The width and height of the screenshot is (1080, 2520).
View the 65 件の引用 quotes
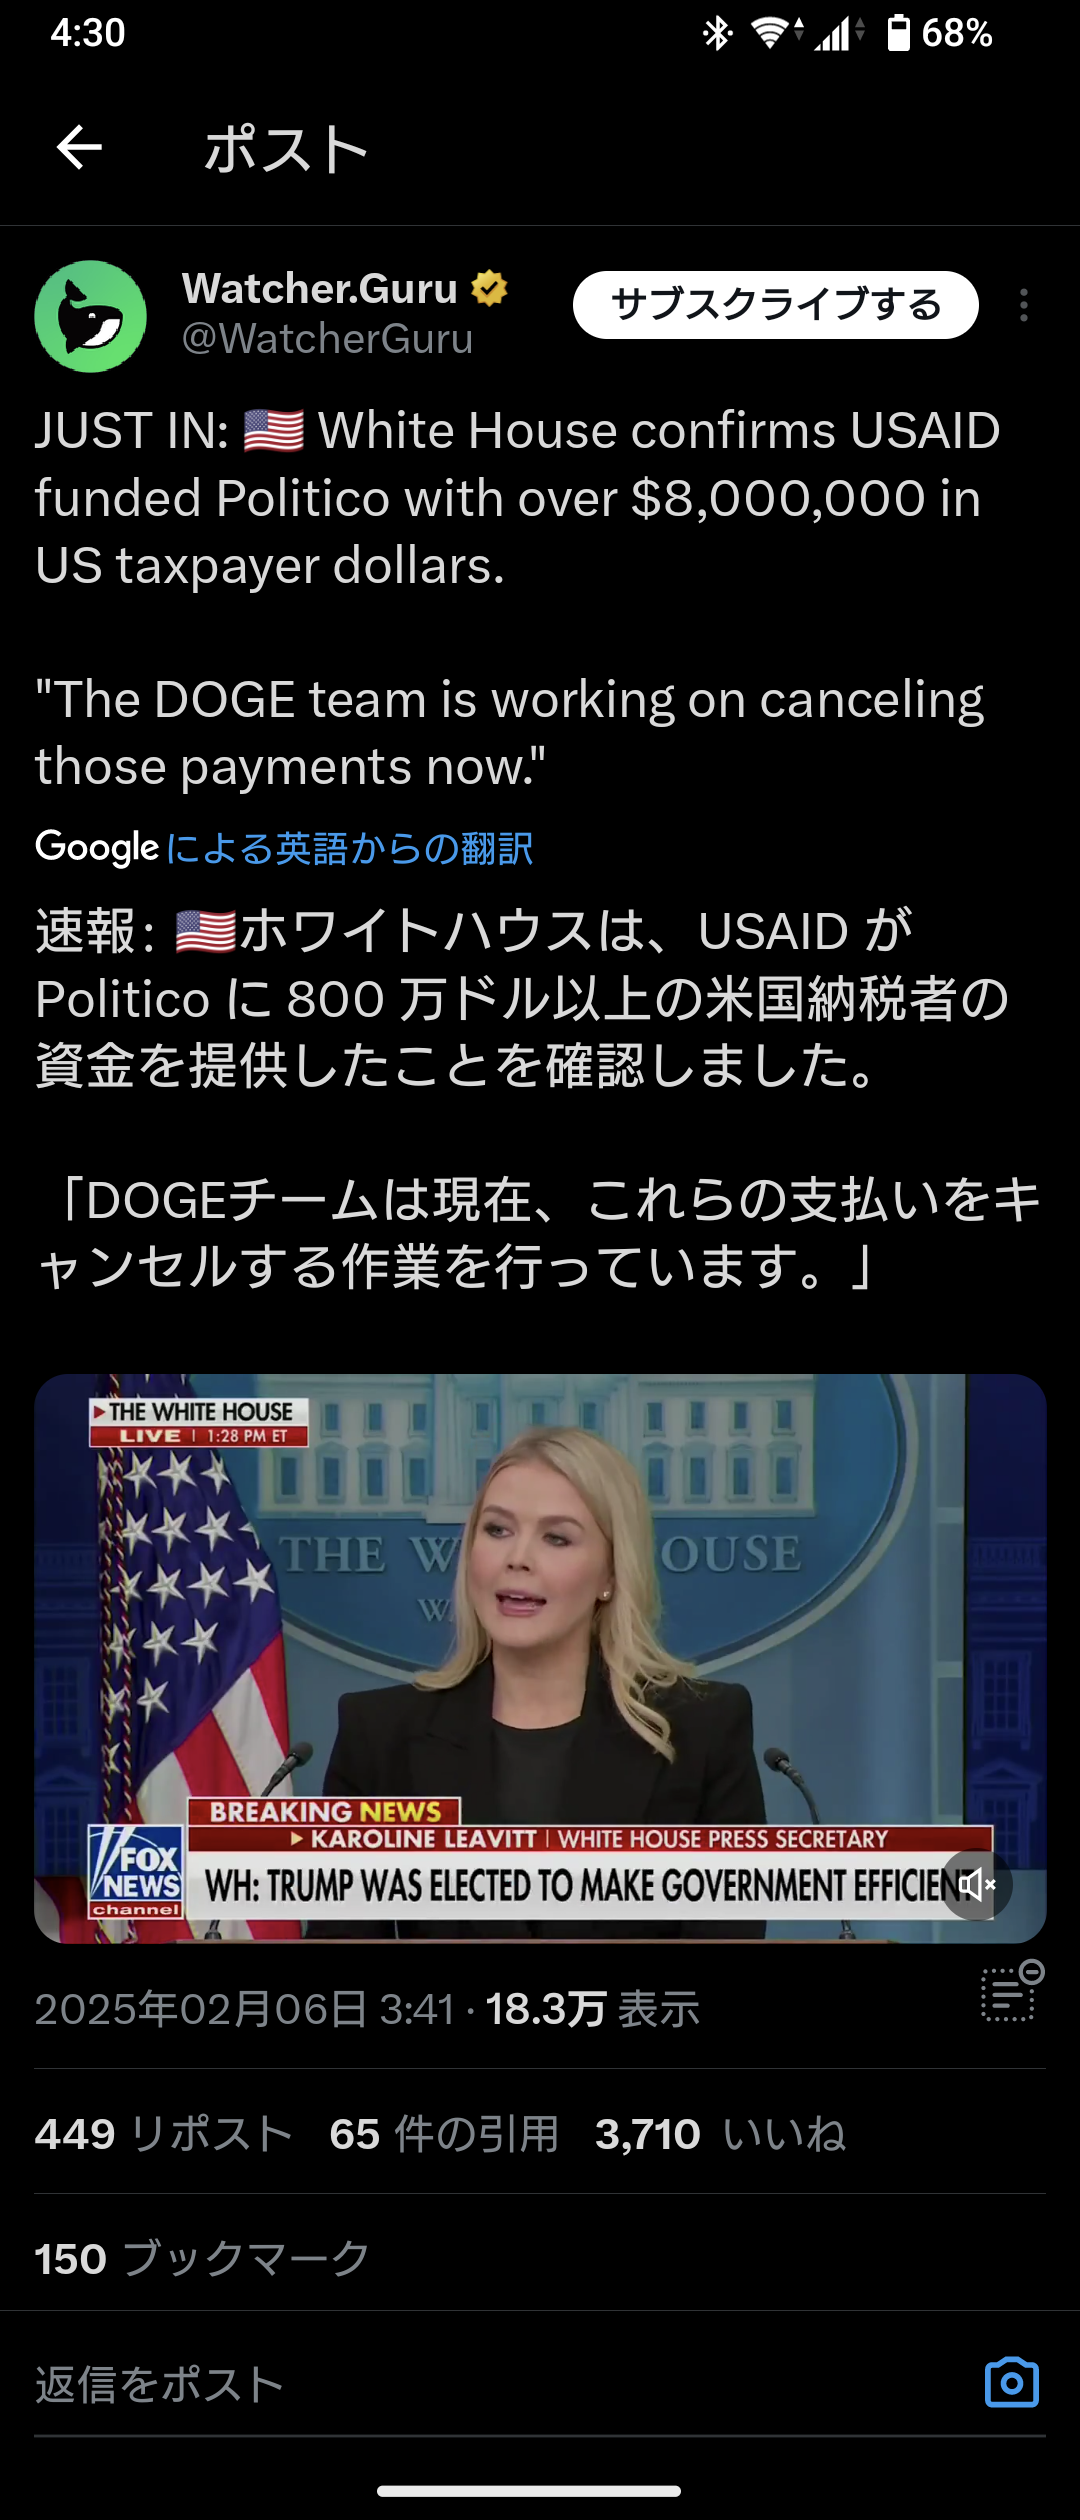coord(444,2134)
